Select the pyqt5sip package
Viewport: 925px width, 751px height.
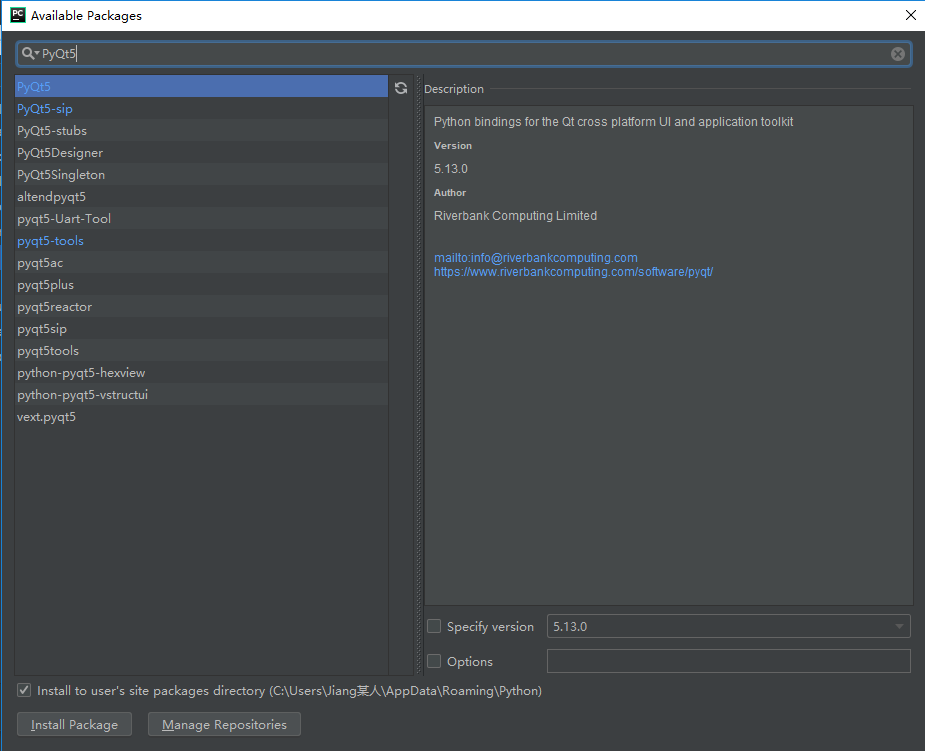pos(201,329)
